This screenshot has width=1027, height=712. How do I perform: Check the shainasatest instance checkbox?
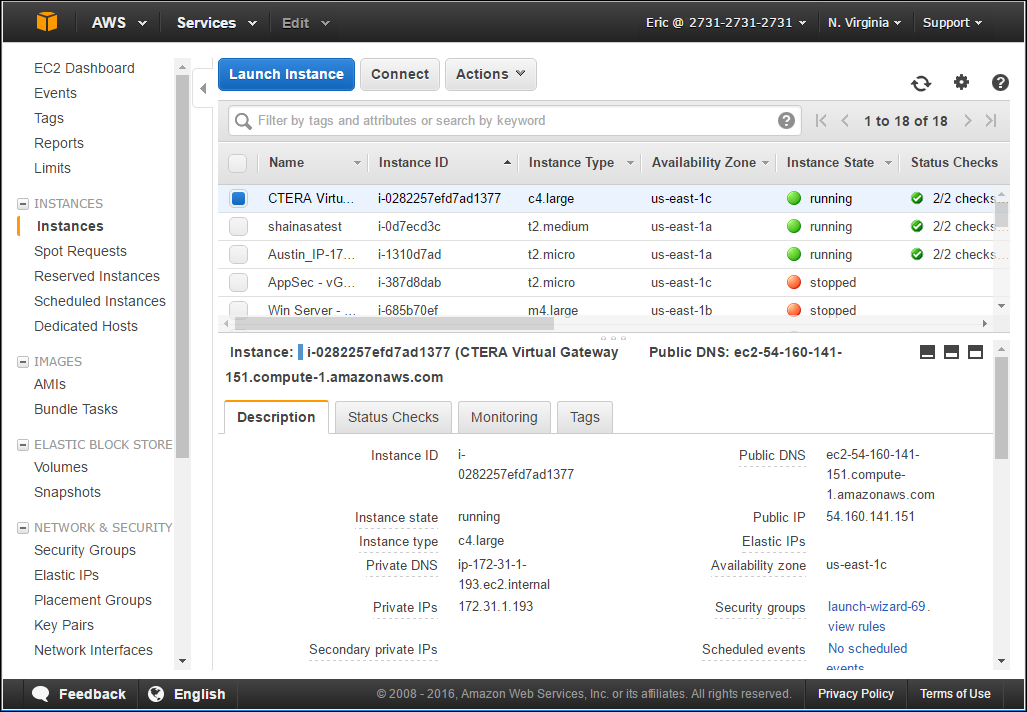coord(238,227)
